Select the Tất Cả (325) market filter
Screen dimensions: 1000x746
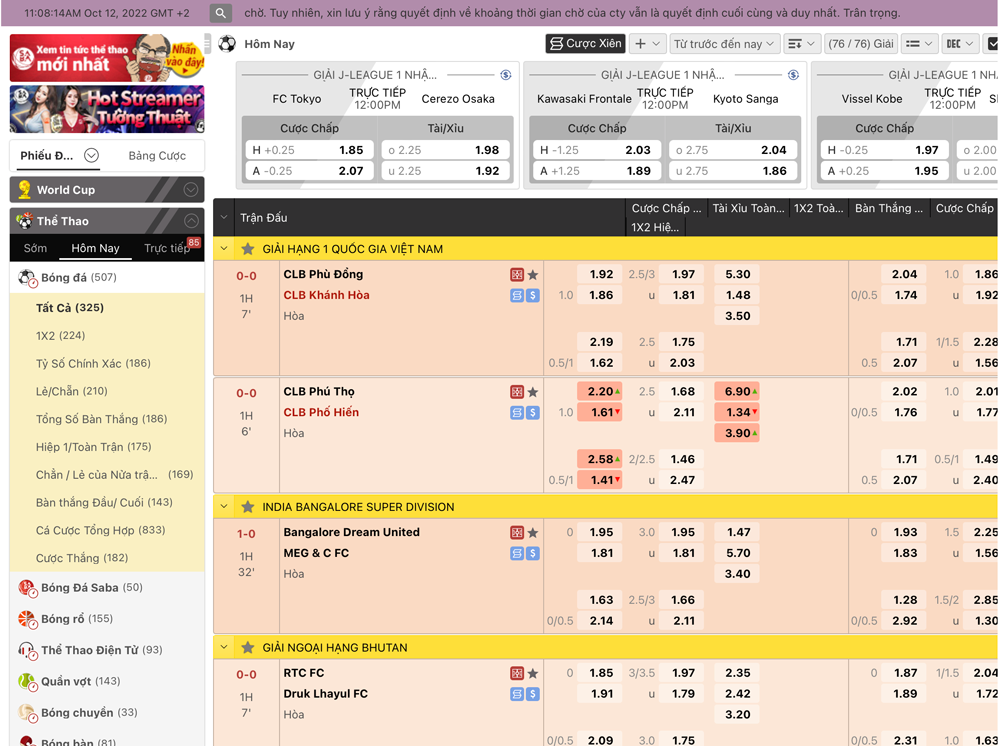click(x=70, y=308)
